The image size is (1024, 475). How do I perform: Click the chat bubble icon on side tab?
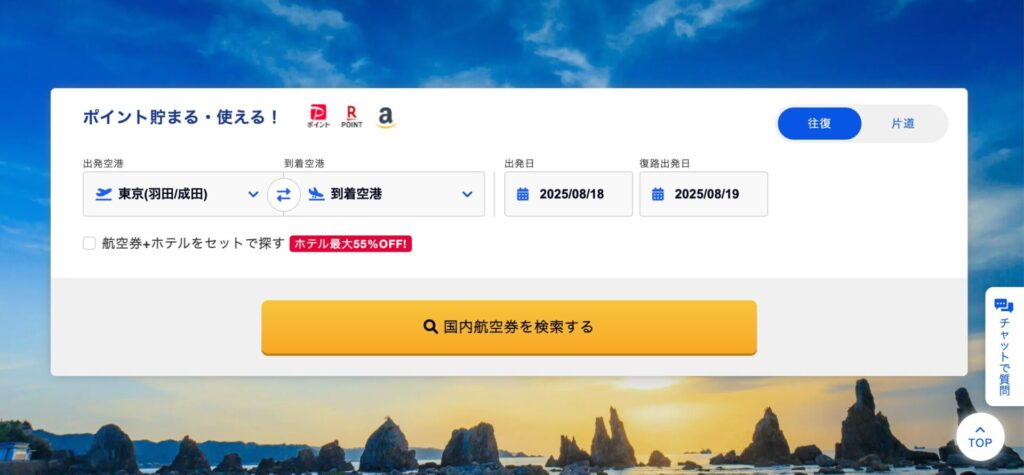[x=1004, y=306]
